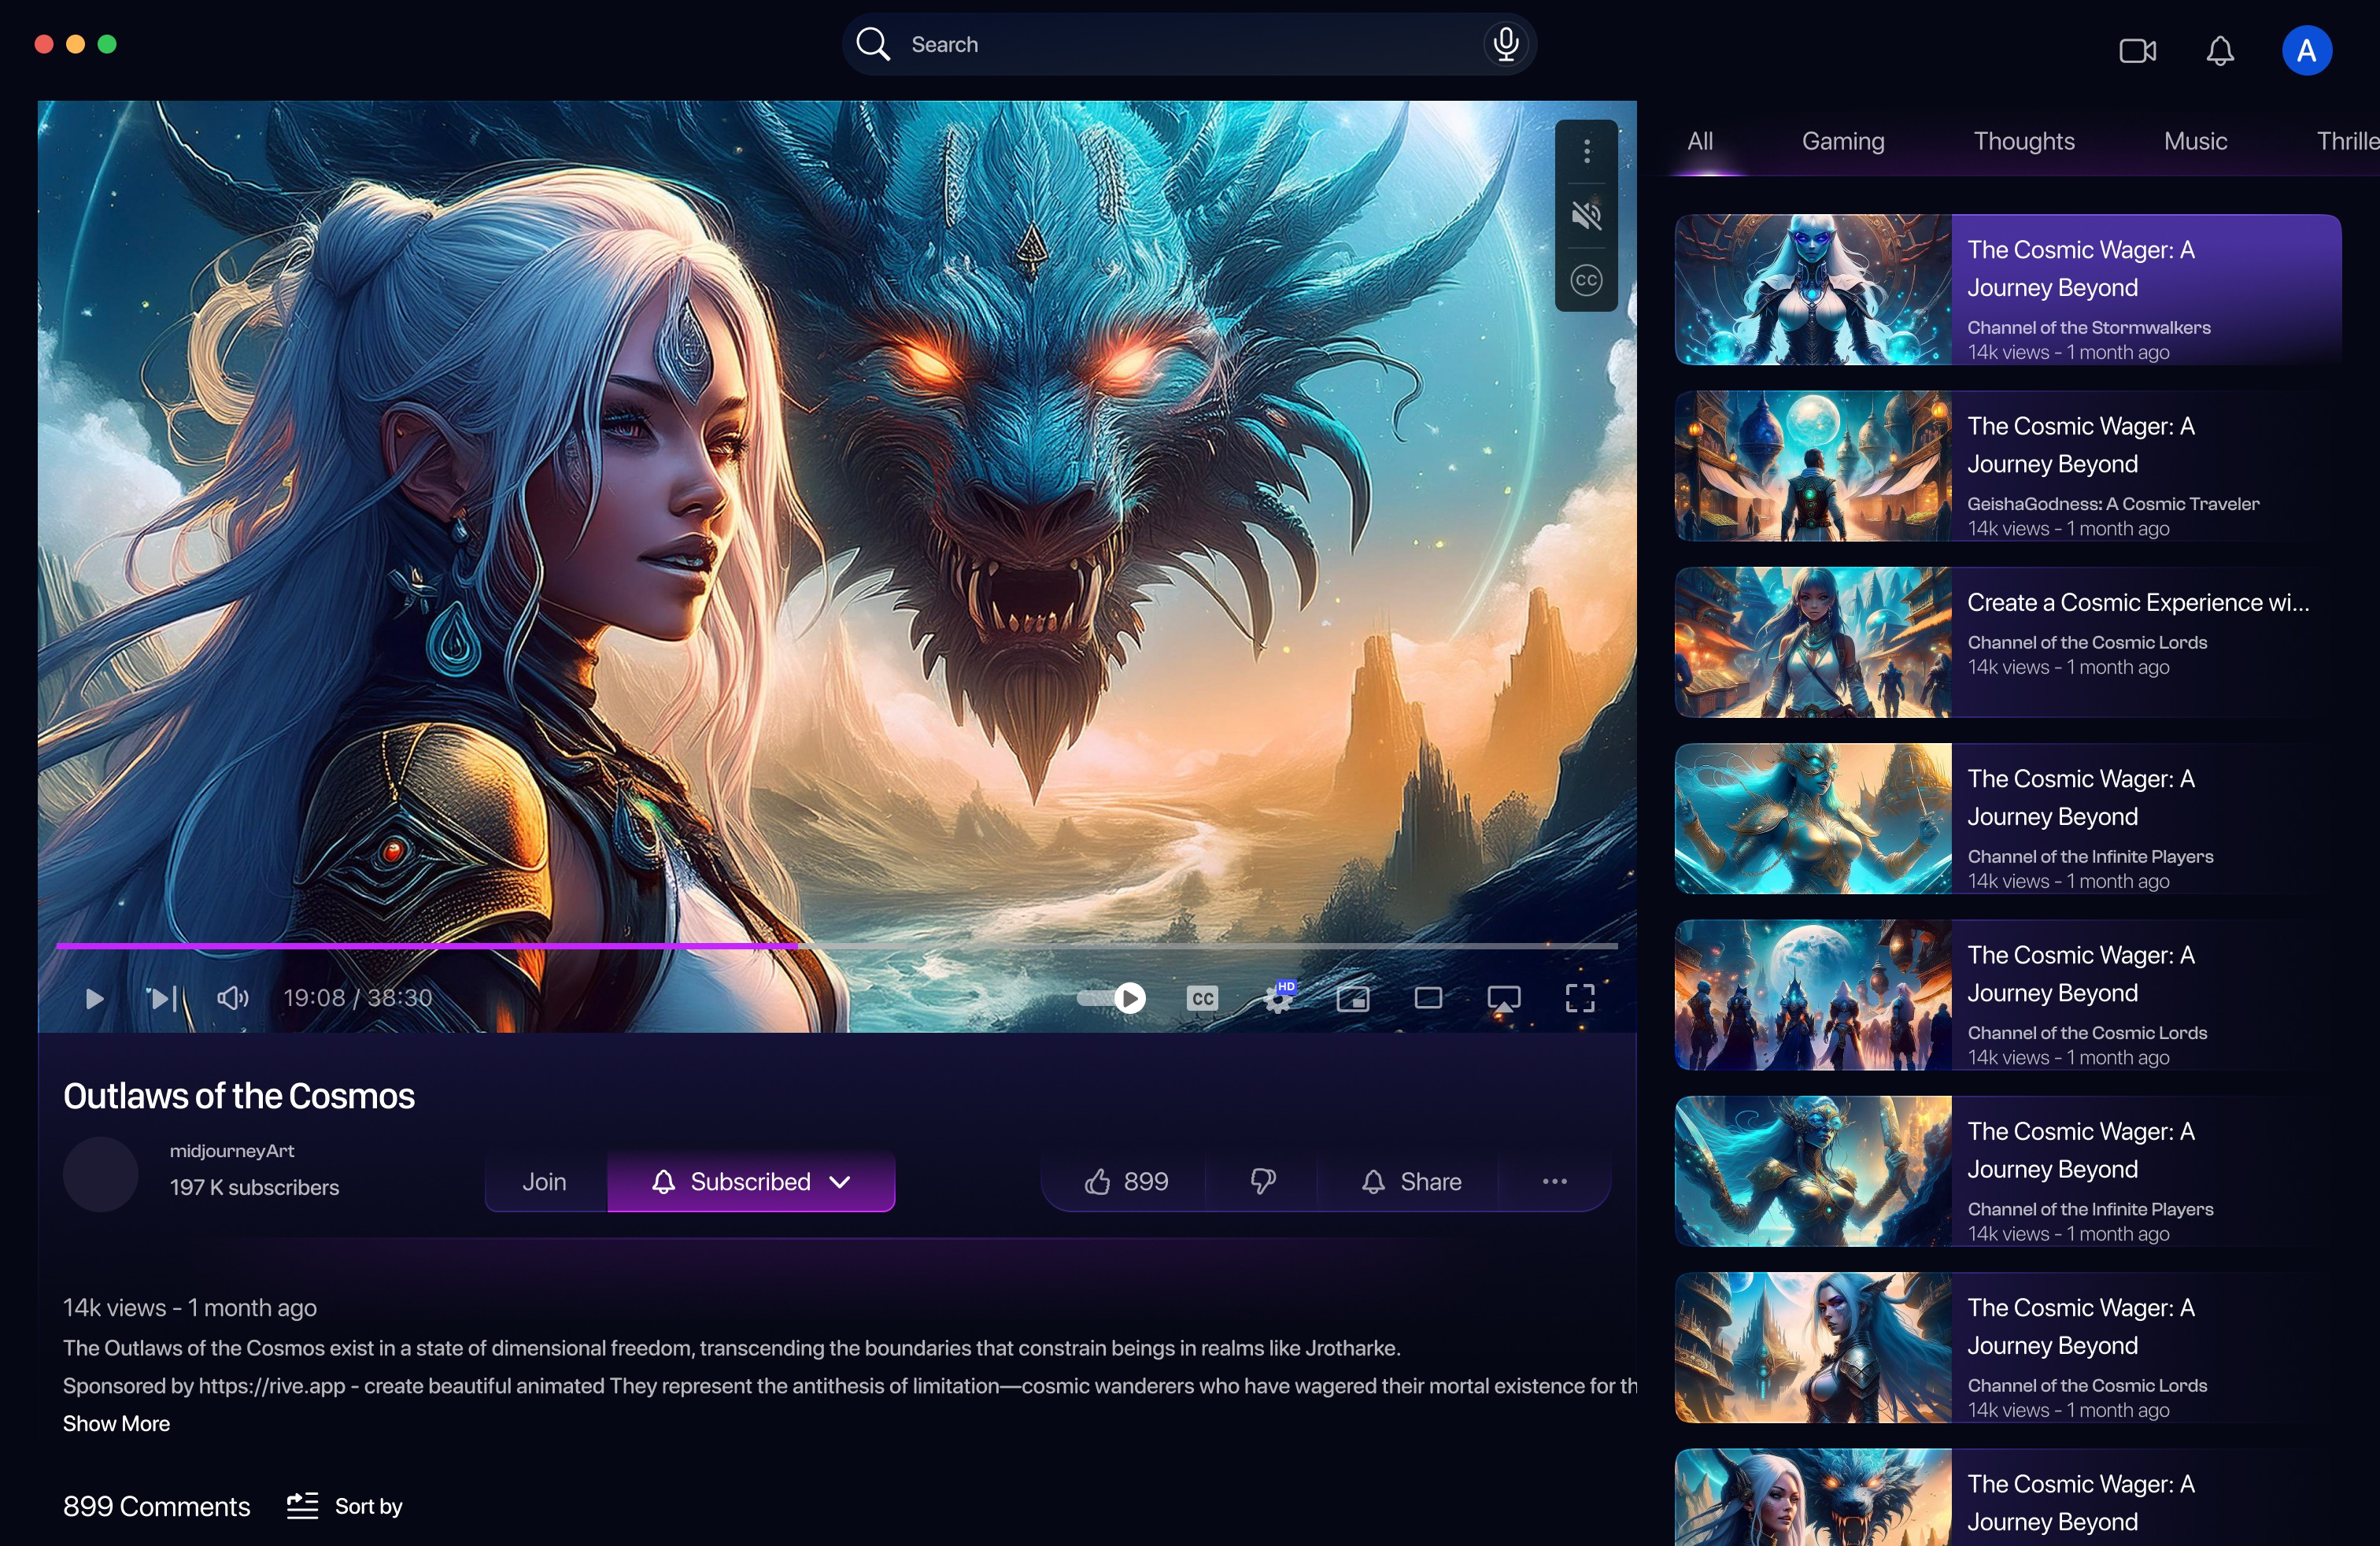Enter fullscreen mode

[1579, 998]
